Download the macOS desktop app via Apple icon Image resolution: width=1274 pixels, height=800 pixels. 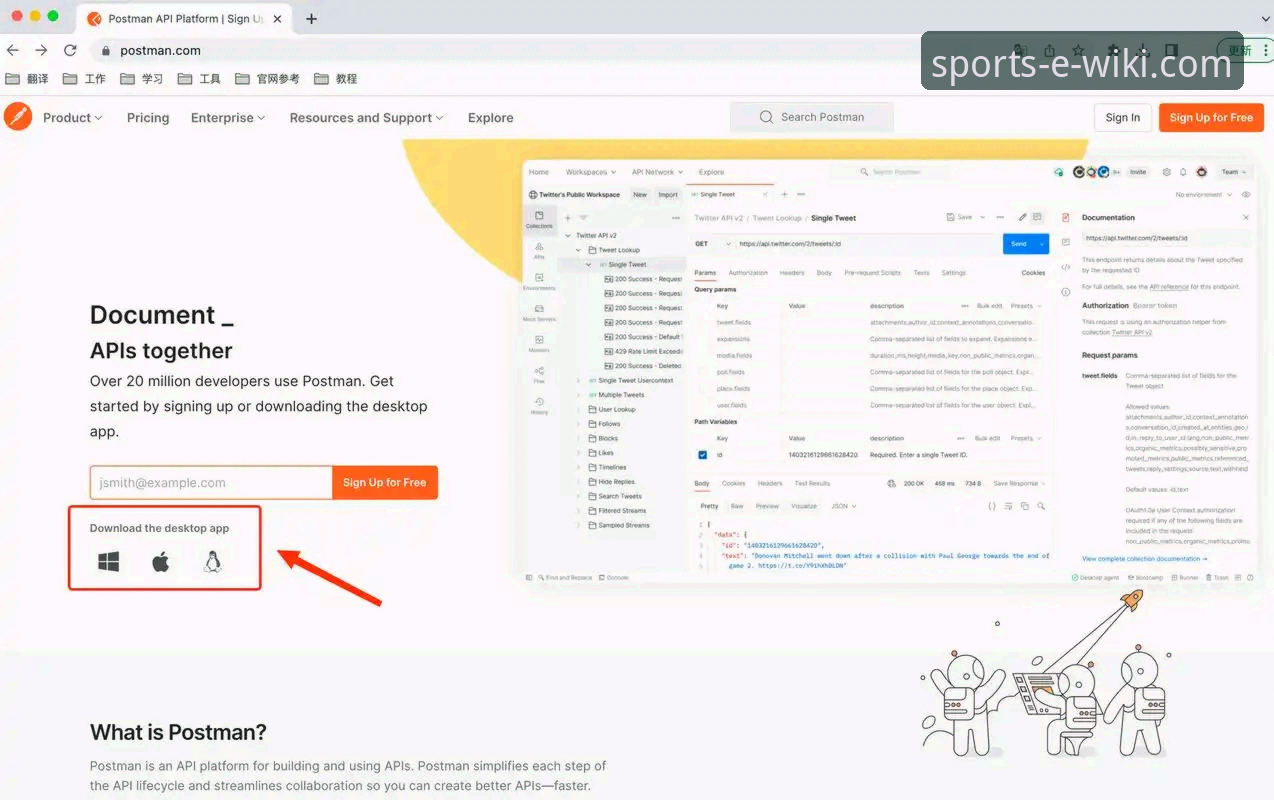click(x=160, y=562)
